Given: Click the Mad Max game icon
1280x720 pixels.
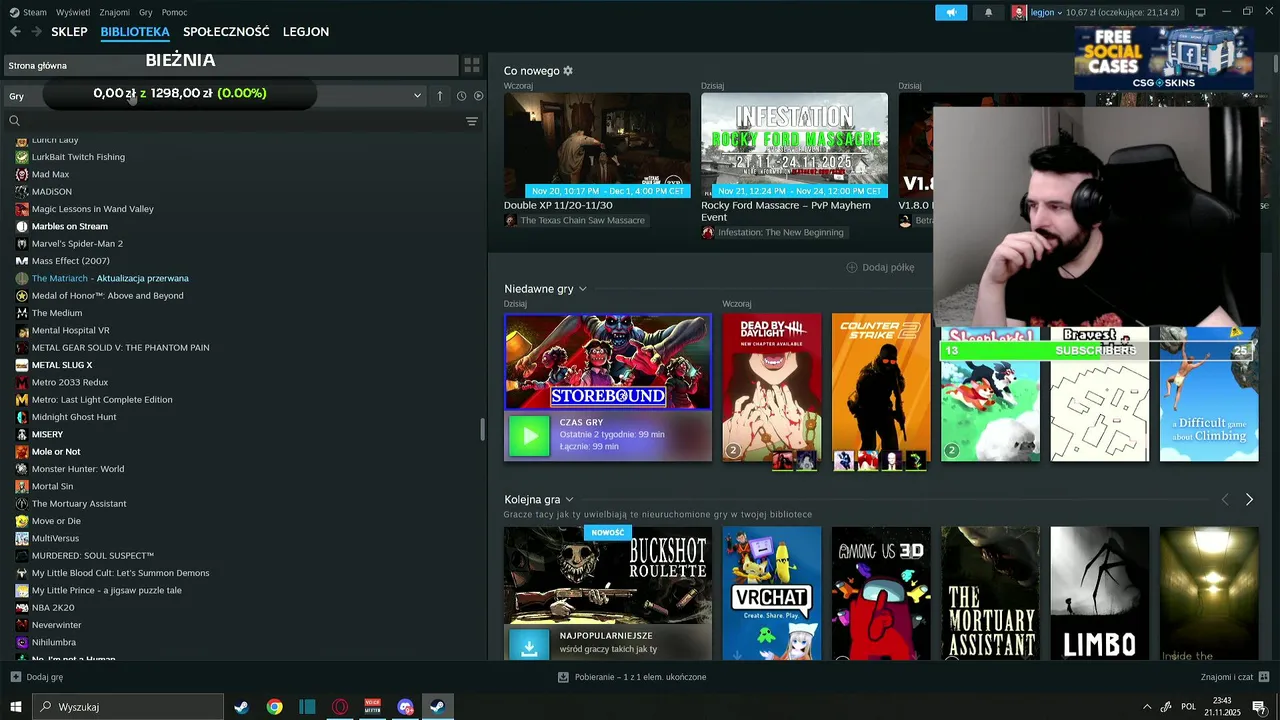Looking at the screenshot, I should click(22, 174).
